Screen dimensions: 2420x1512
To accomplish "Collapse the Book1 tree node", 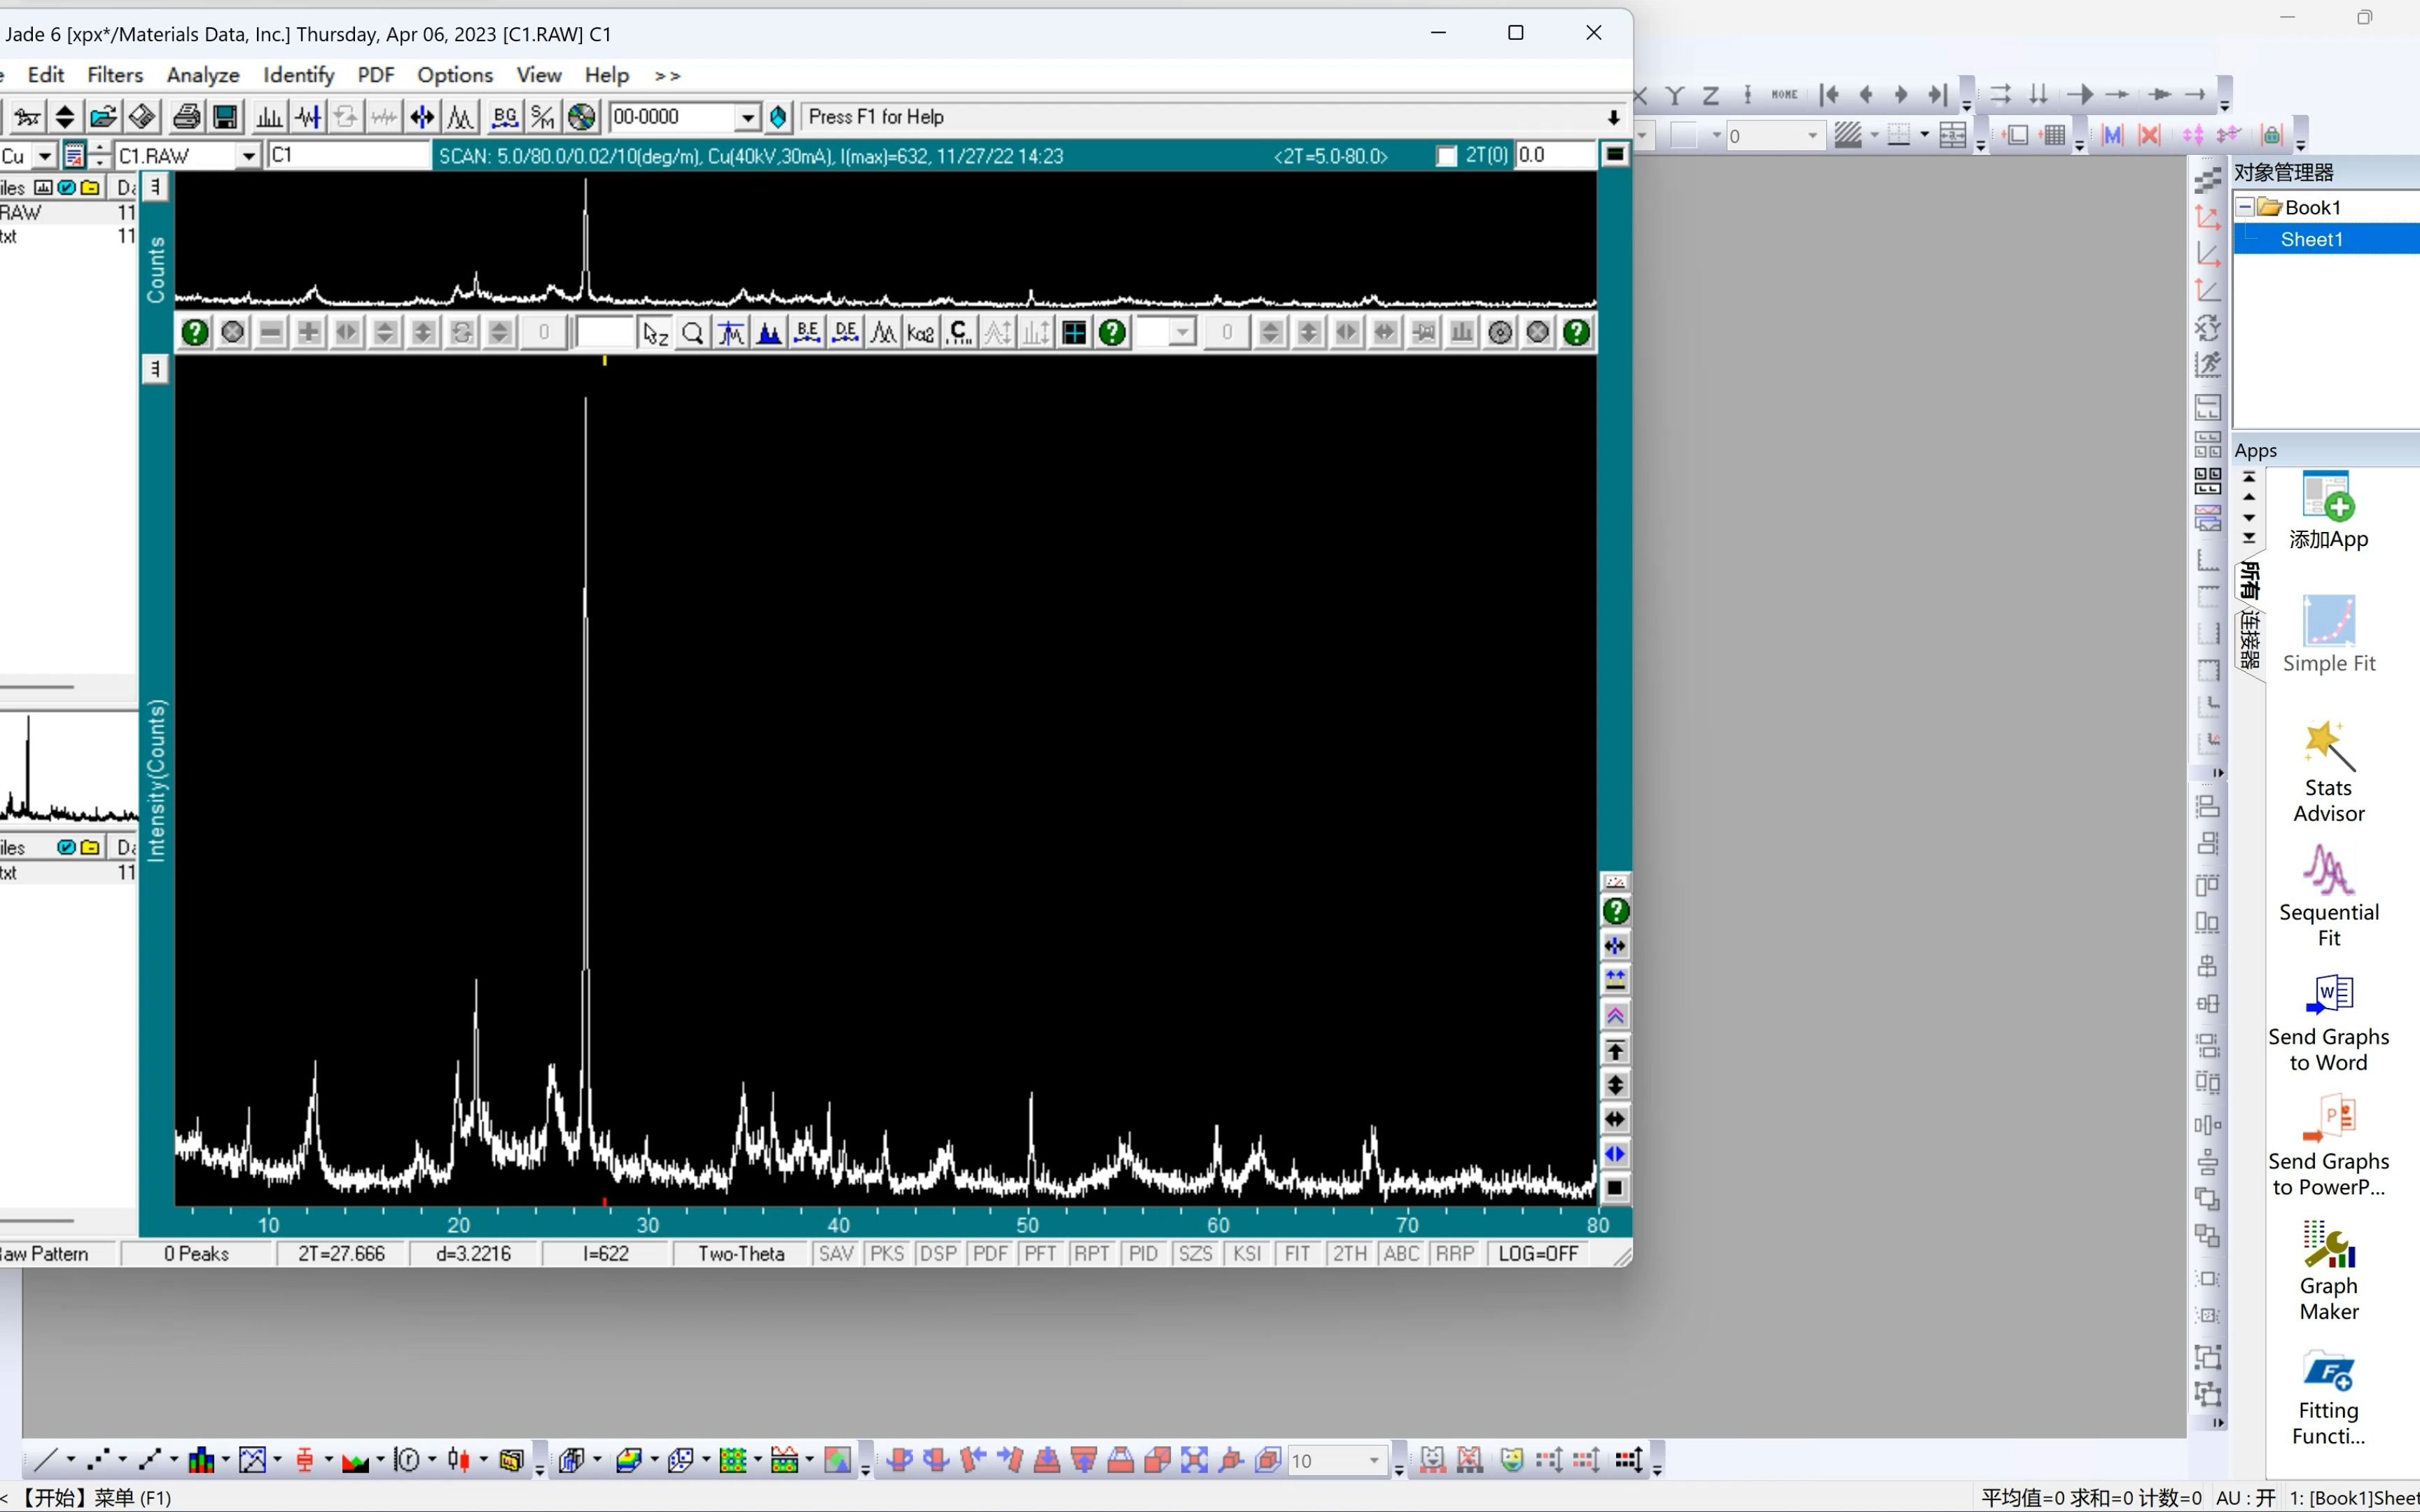I will 2245,207.
